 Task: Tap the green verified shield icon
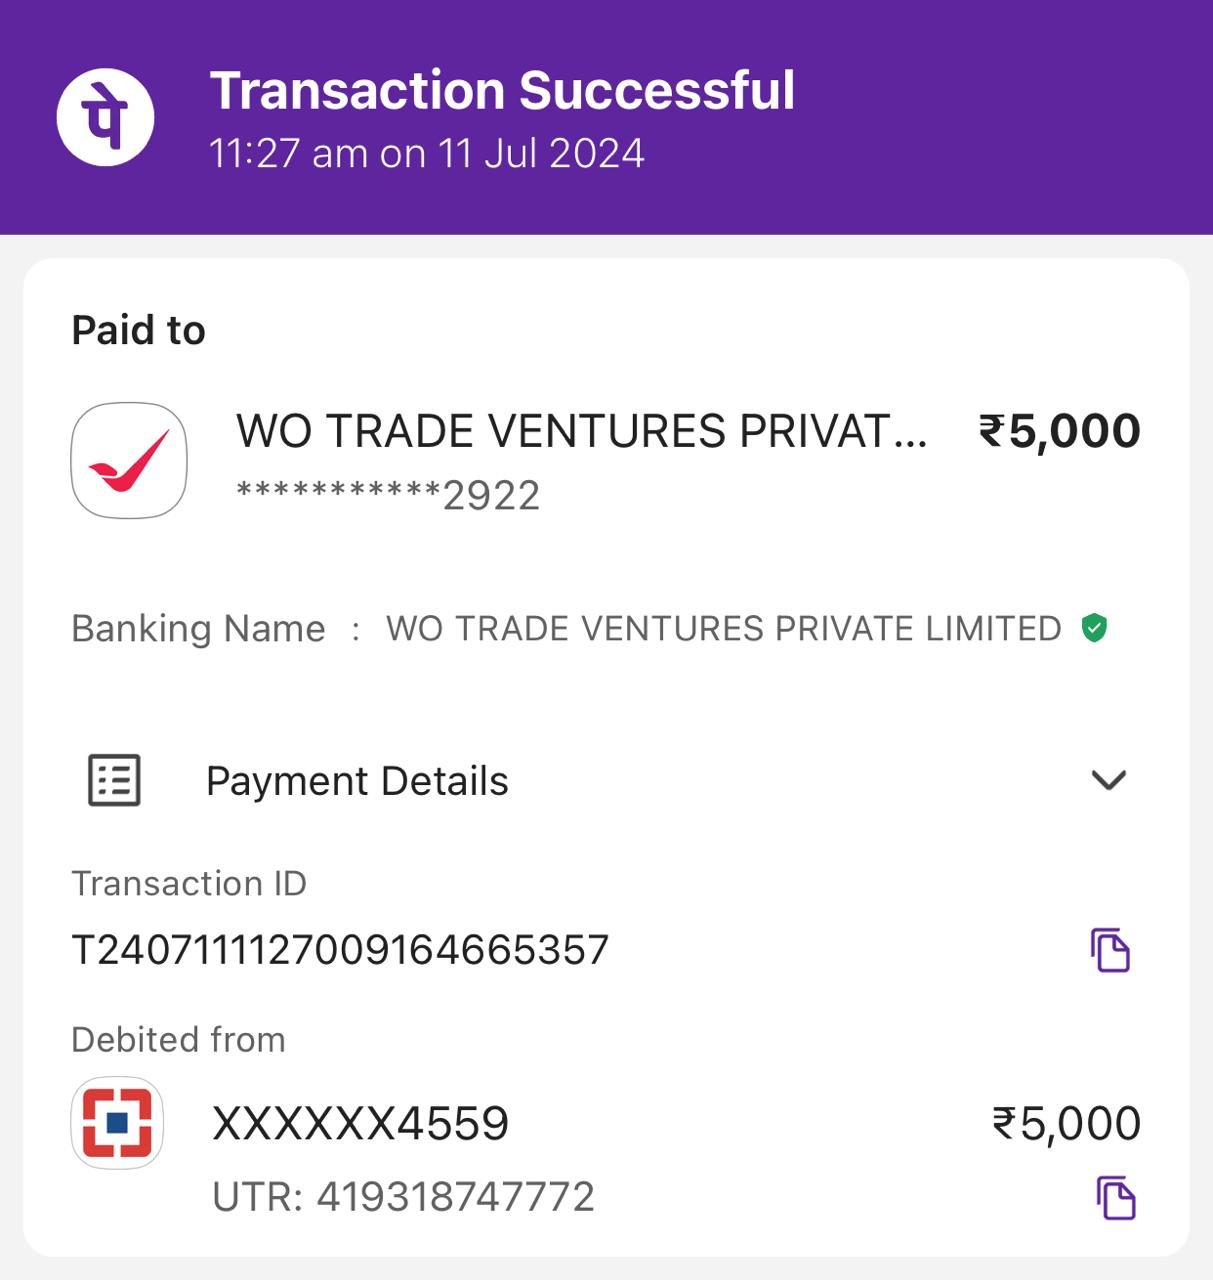[1095, 628]
